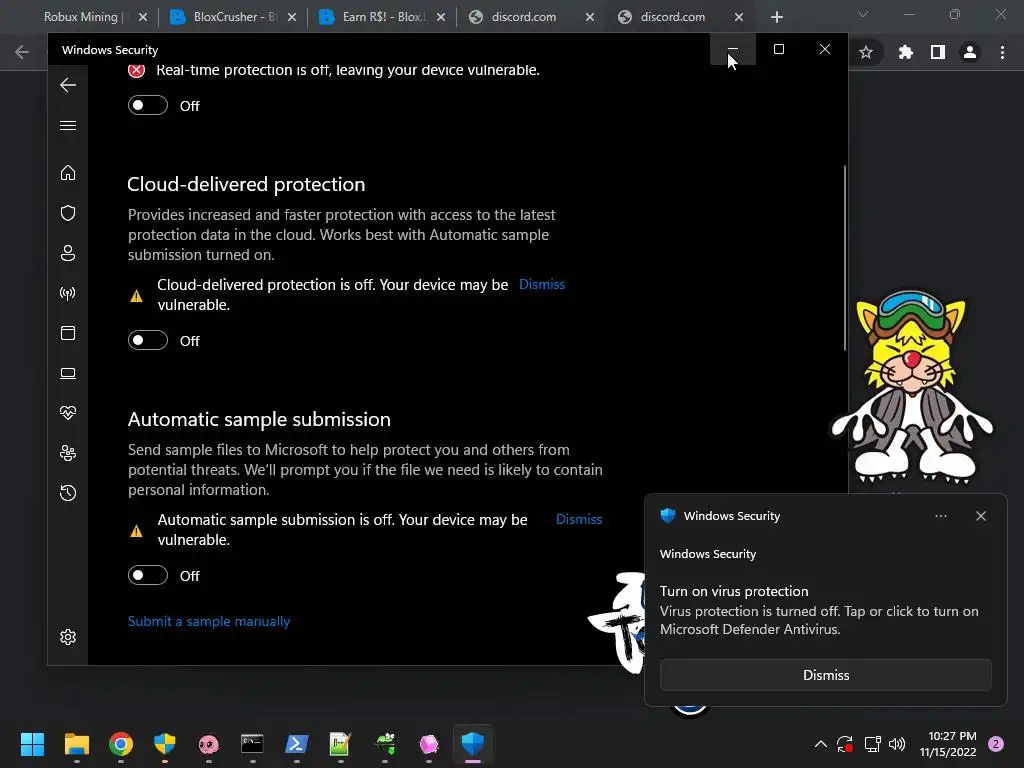Screen dimensions: 1024x768
Task: Turn on Real-time protection toggle
Action: tap(148, 105)
